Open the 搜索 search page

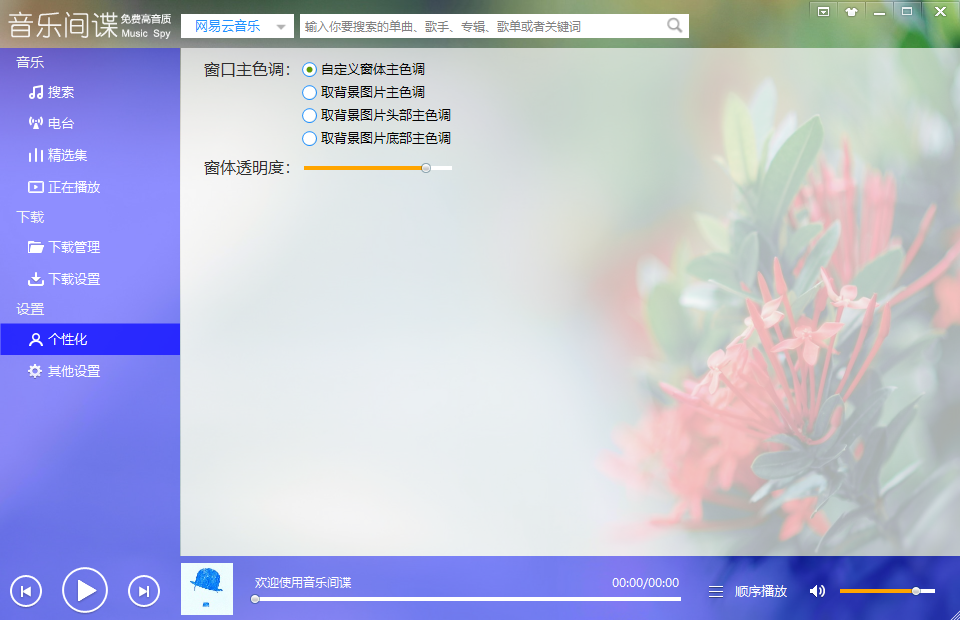click(90, 92)
